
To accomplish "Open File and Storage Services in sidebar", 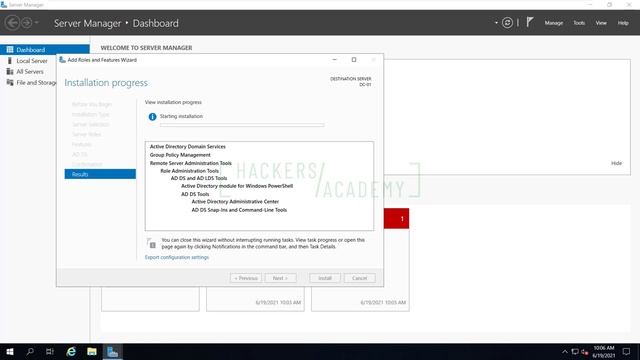I will 36,82.
